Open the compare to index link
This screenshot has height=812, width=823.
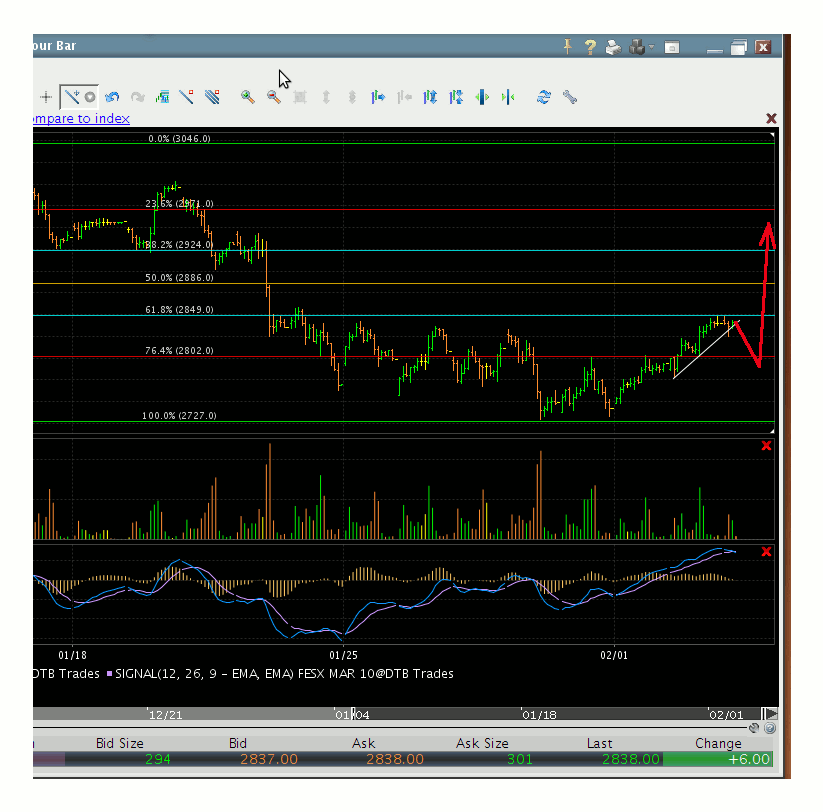click(x=81, y=119)
